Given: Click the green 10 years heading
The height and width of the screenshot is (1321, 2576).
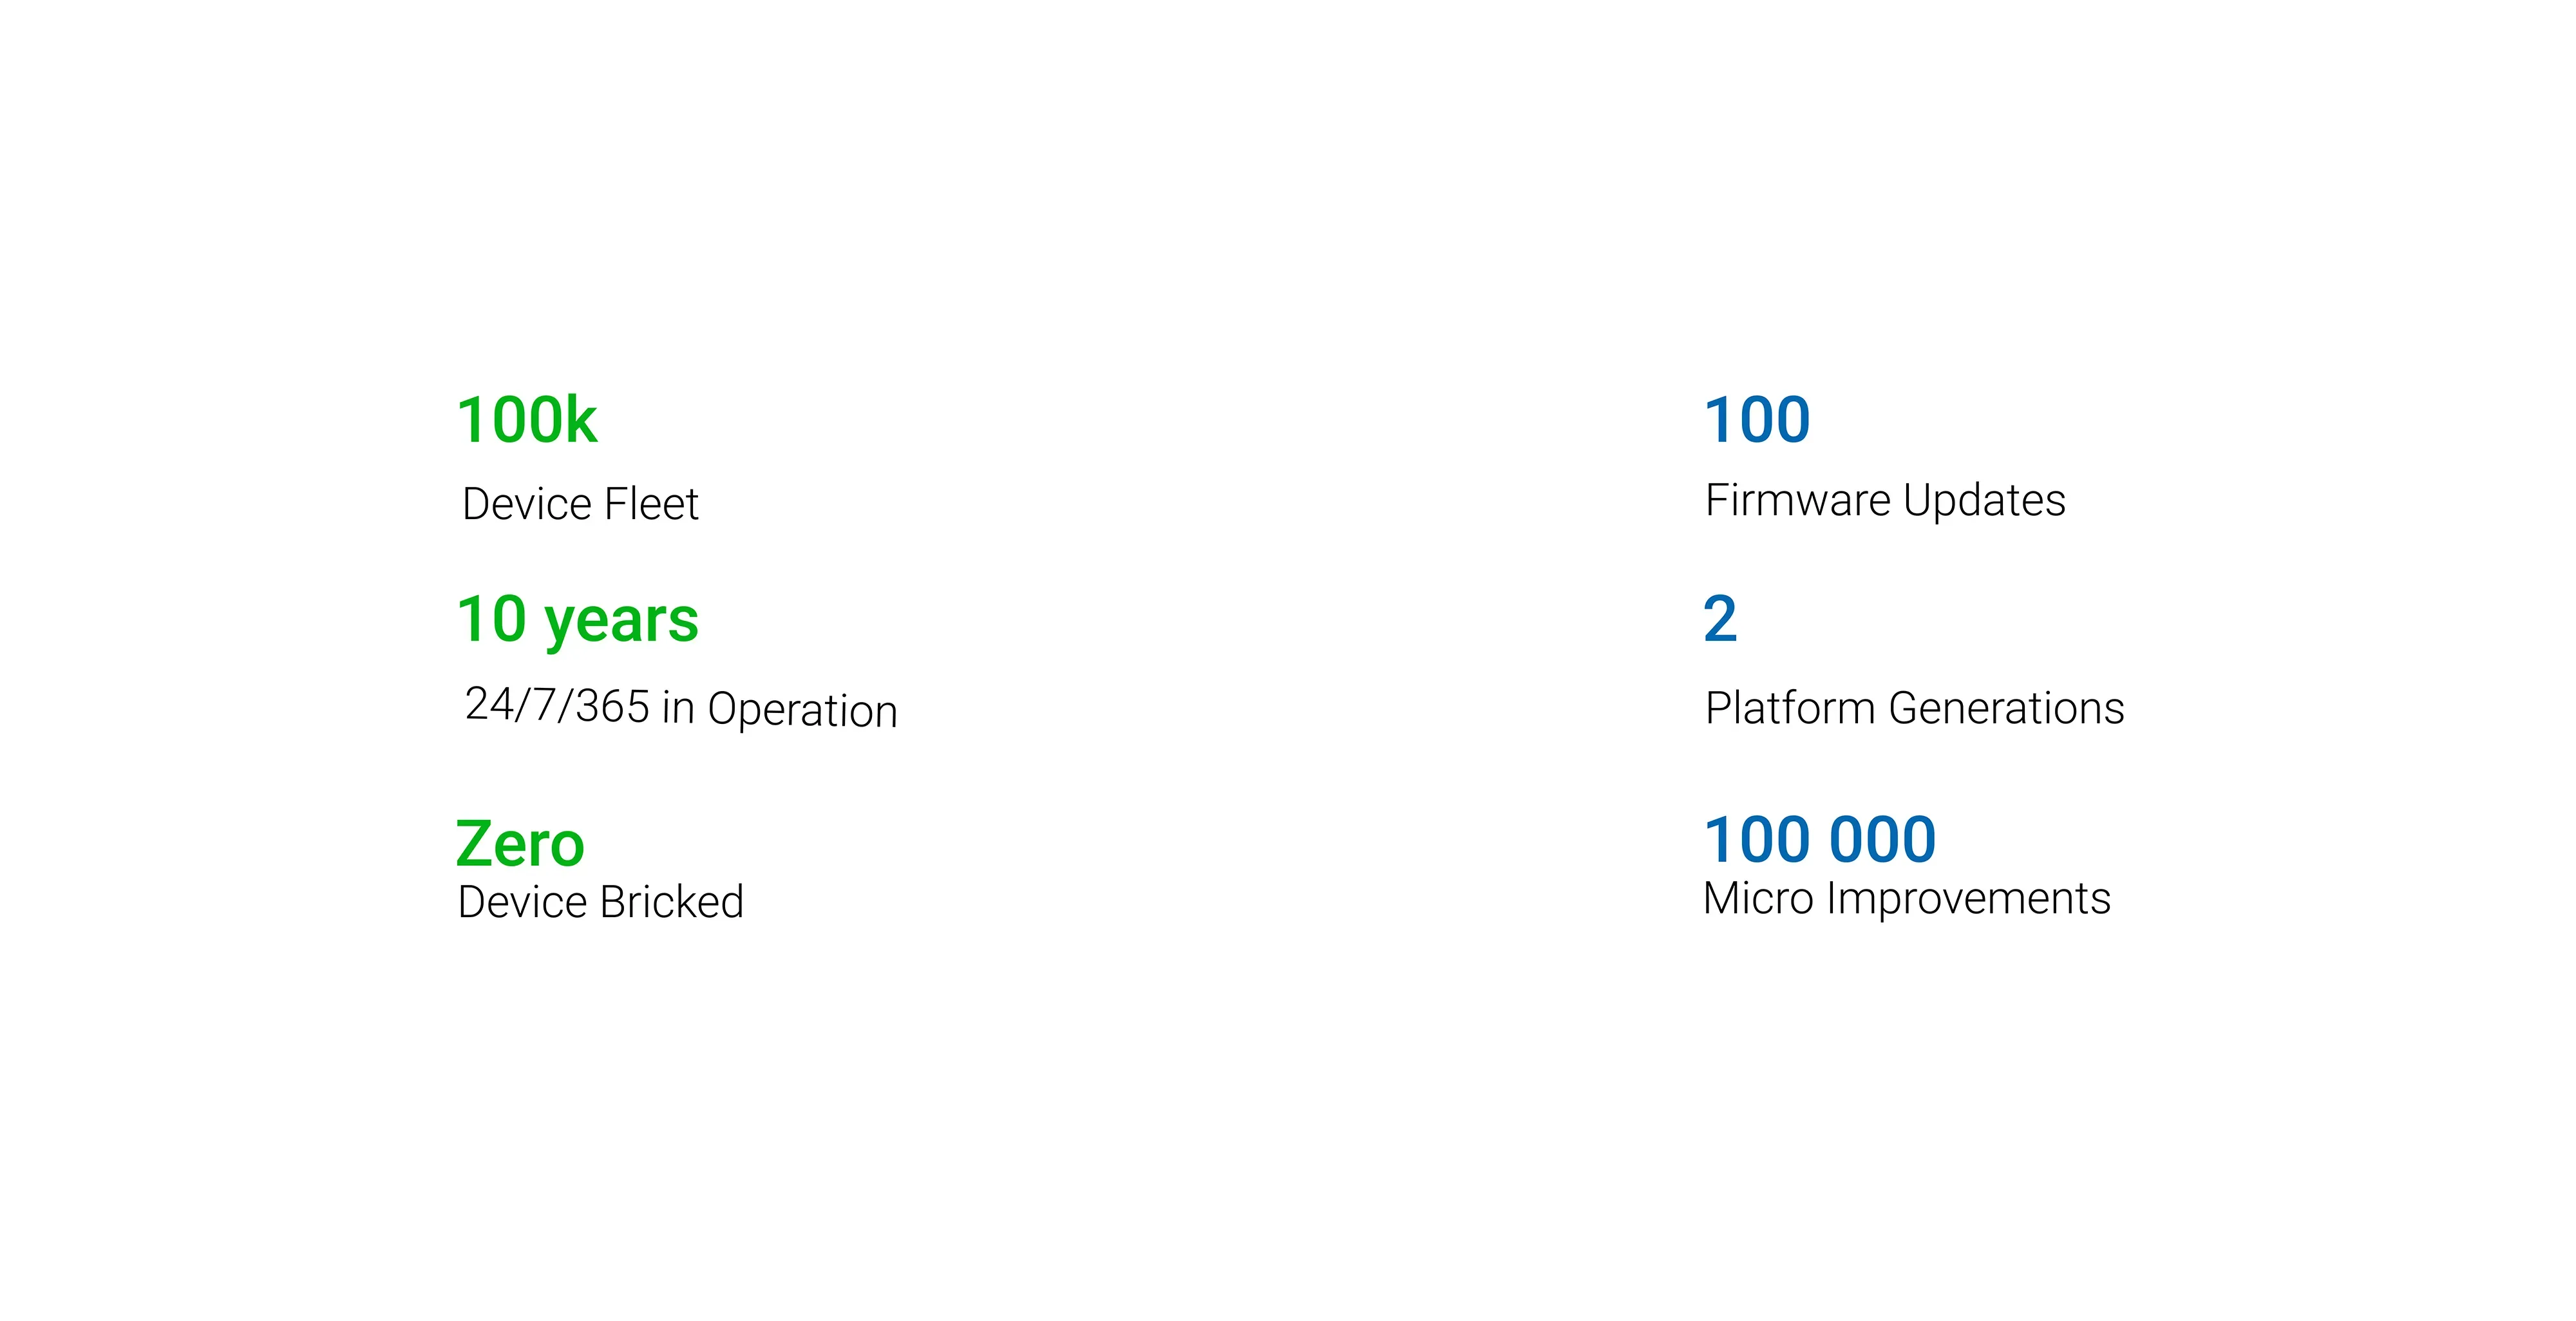Looking at the screenshot, I should [578, 621].
